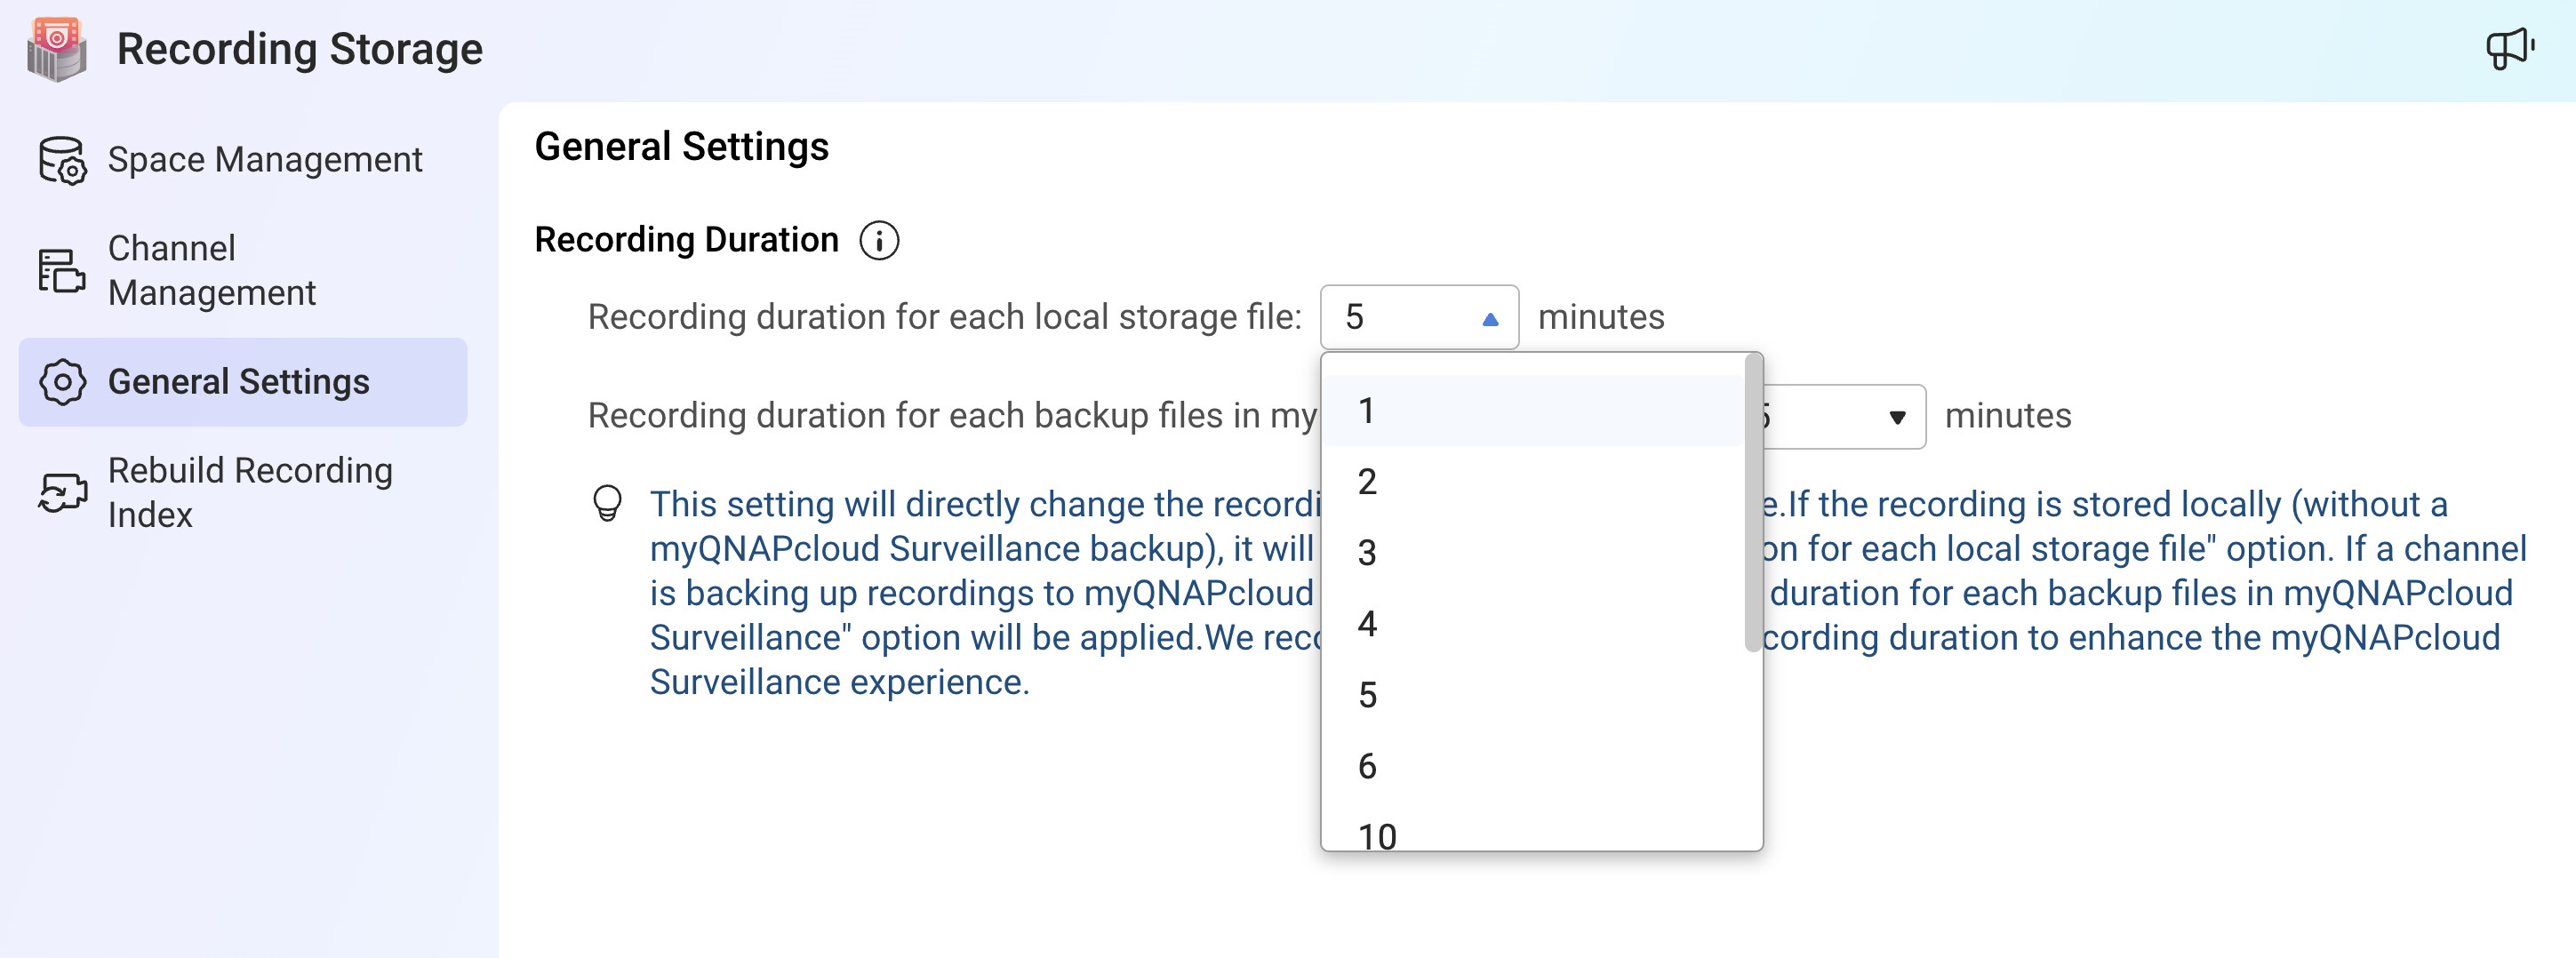Click the lightbulb tip icon
This screenshot has height=958, width=2576.
(x=607, y=503)
